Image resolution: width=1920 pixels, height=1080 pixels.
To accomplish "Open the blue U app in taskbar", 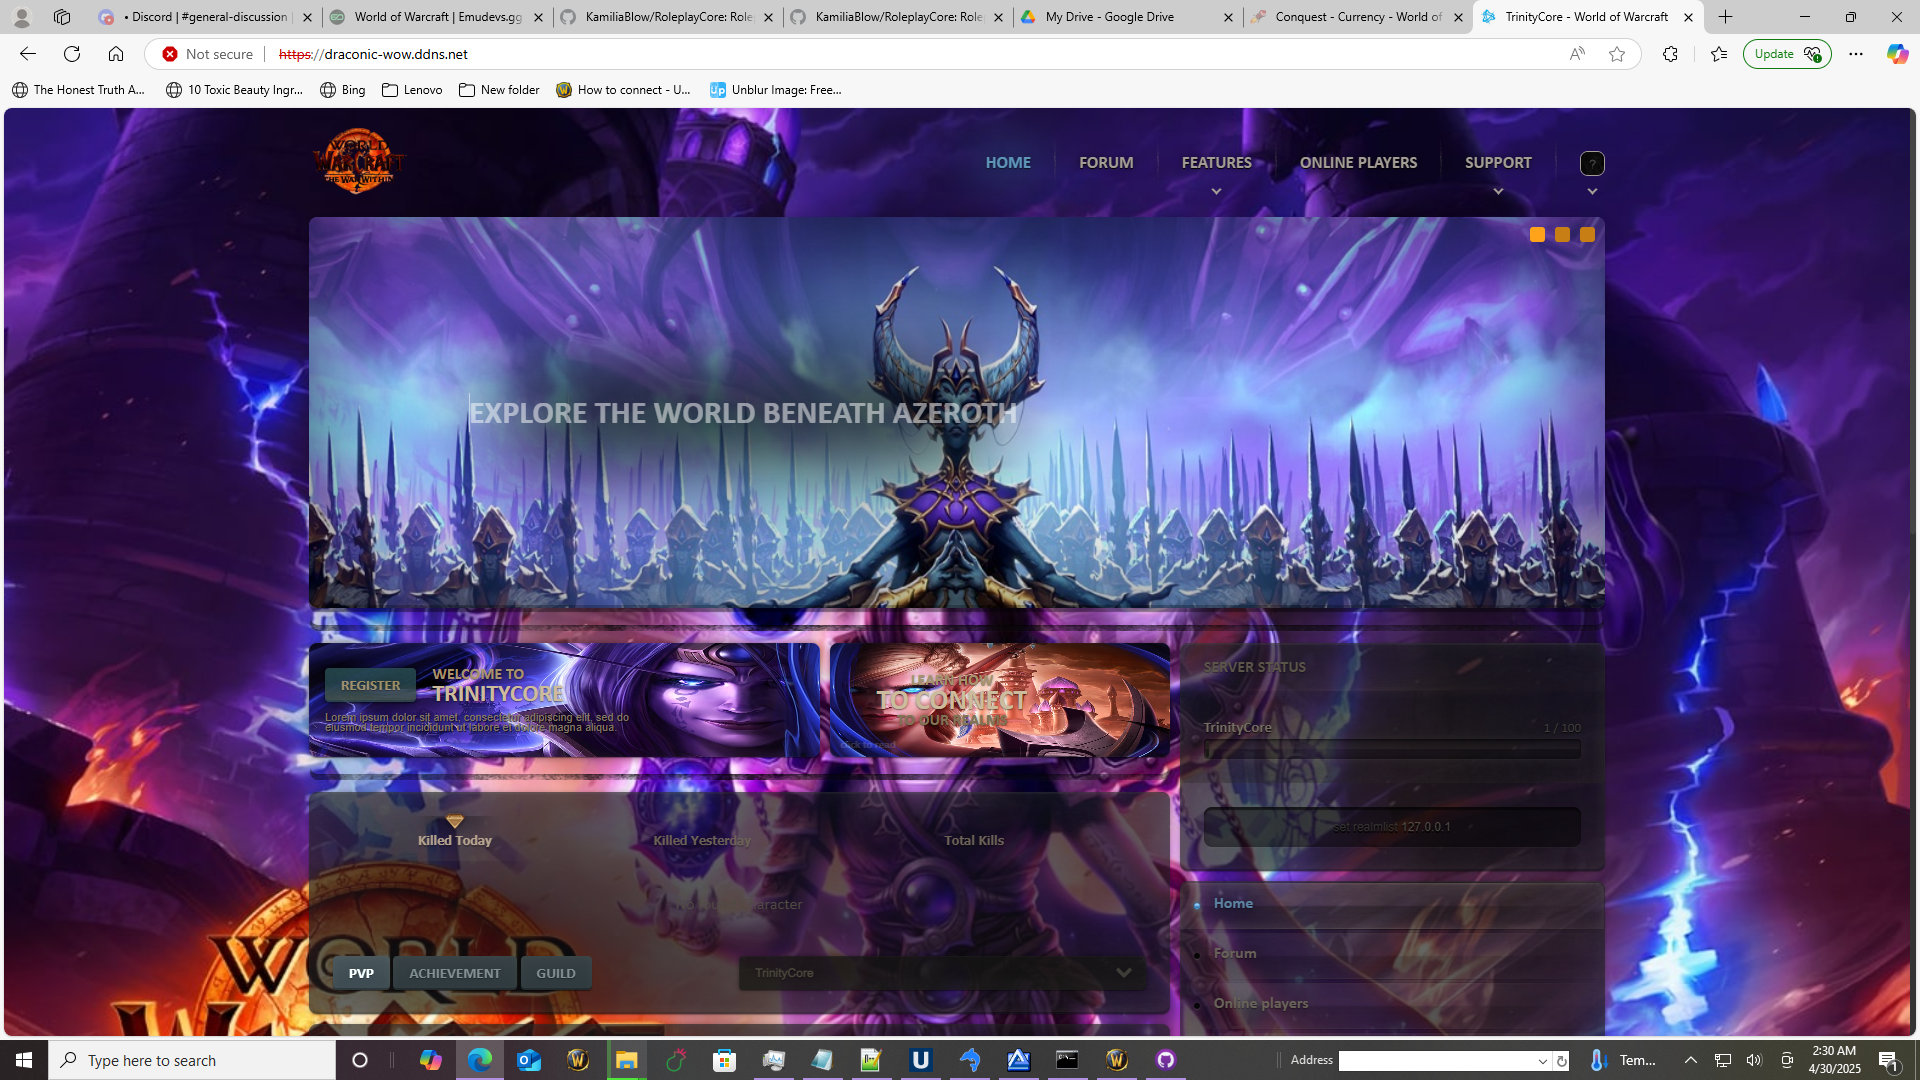I will (921, 1060).
